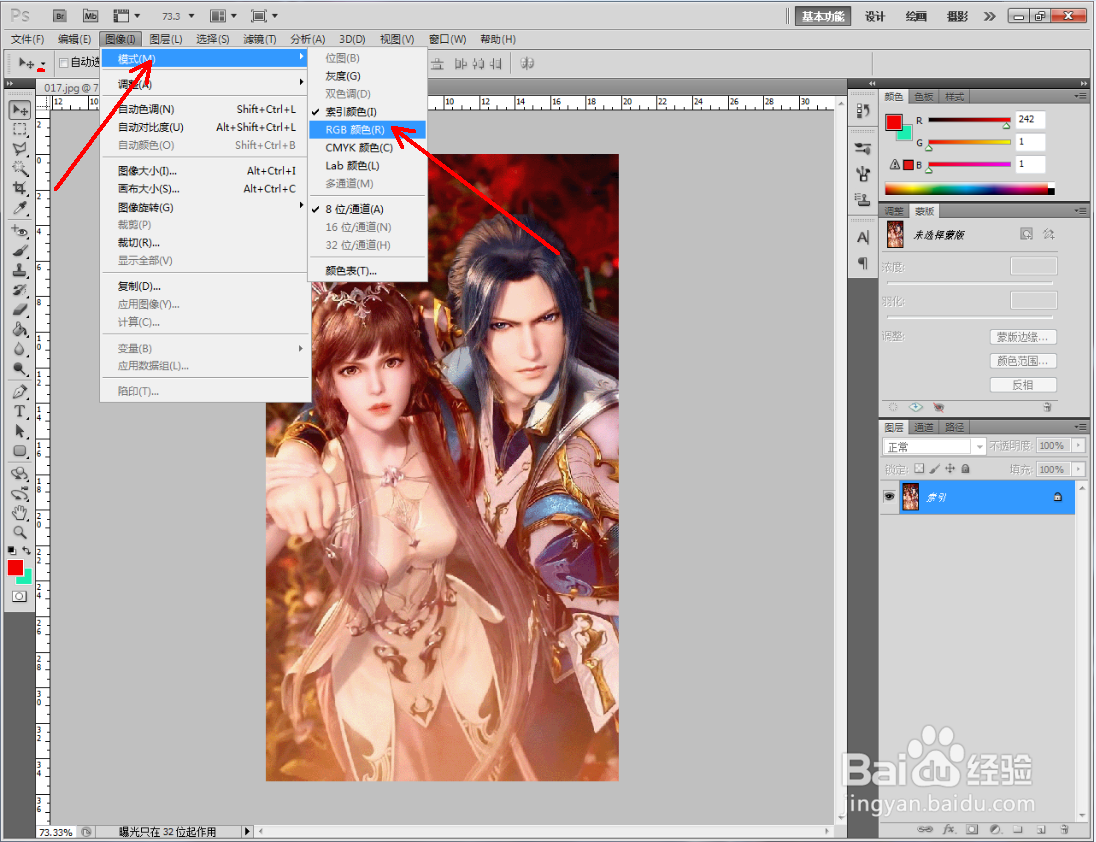Select the Blur tool
This screenshot has height=842, width=1096.
point(20,349)
